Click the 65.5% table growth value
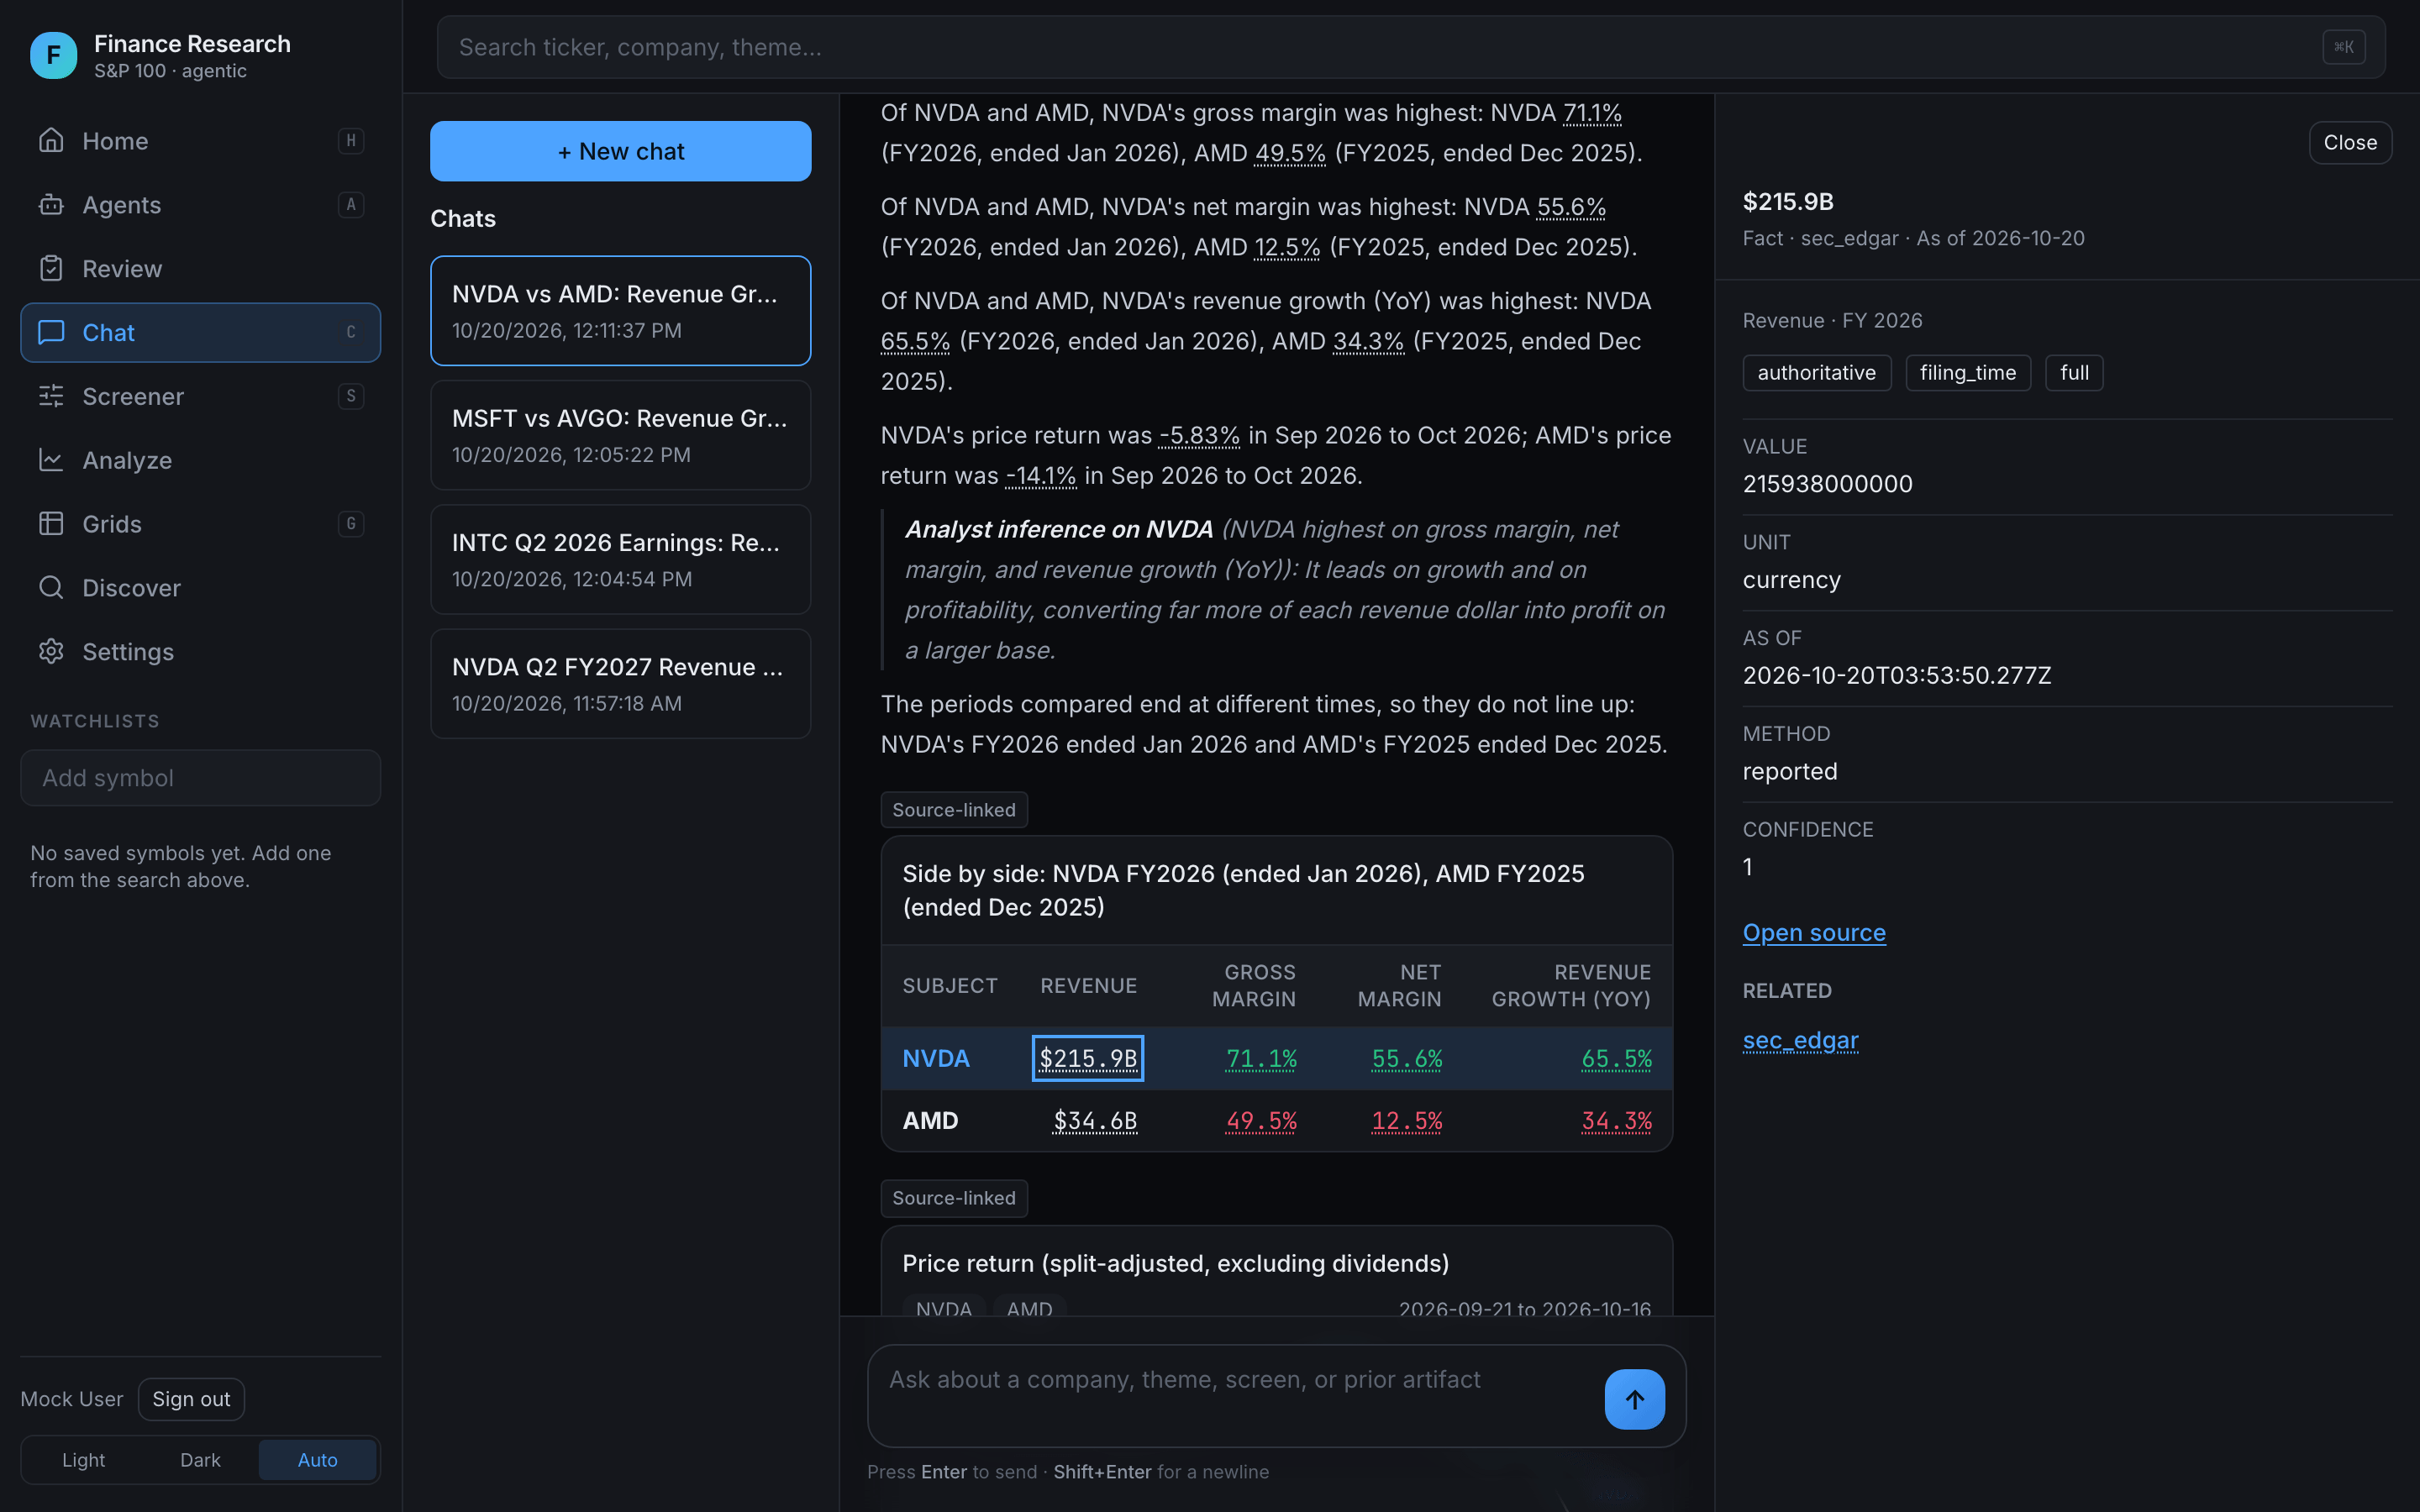 [x=1616, y=1058]
